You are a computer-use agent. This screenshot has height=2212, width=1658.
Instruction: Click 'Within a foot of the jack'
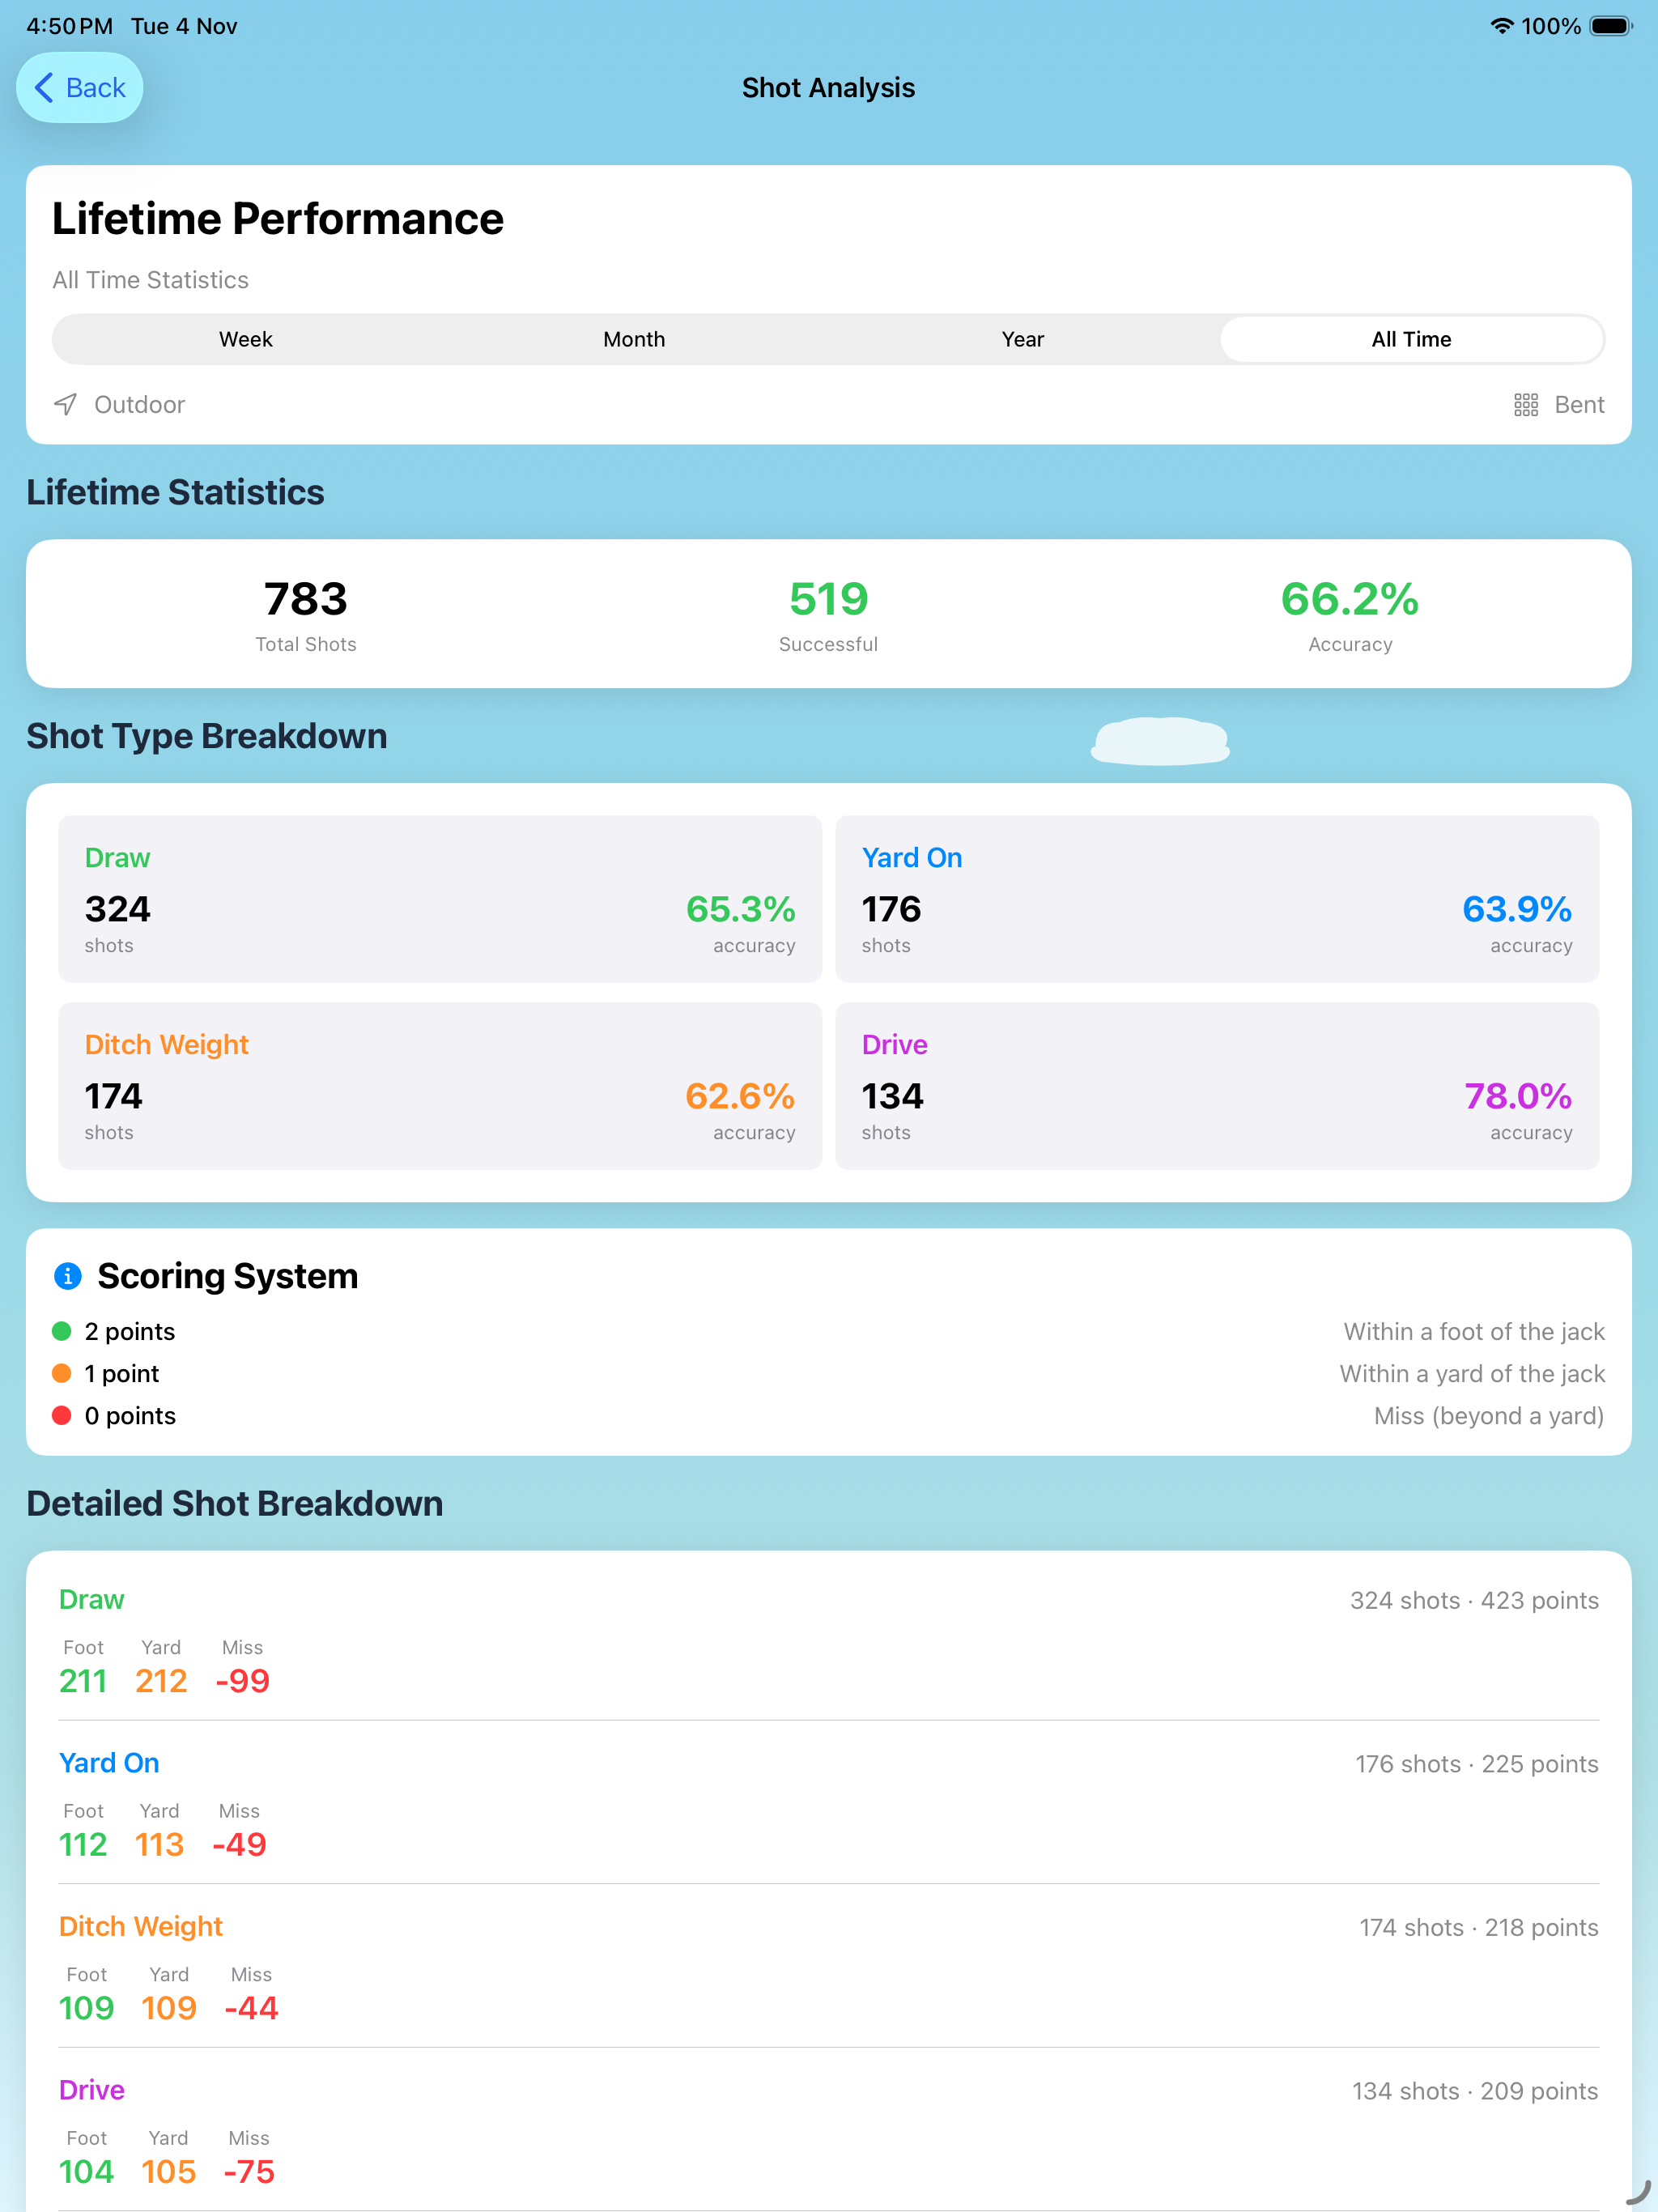coord(1474,1331)
